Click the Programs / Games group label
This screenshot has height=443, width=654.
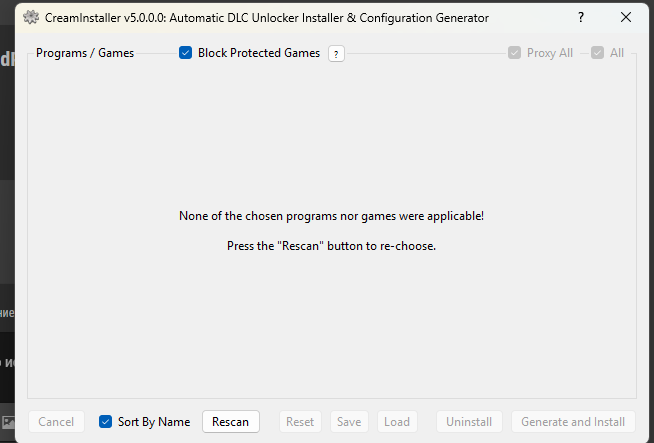[85, 53]
